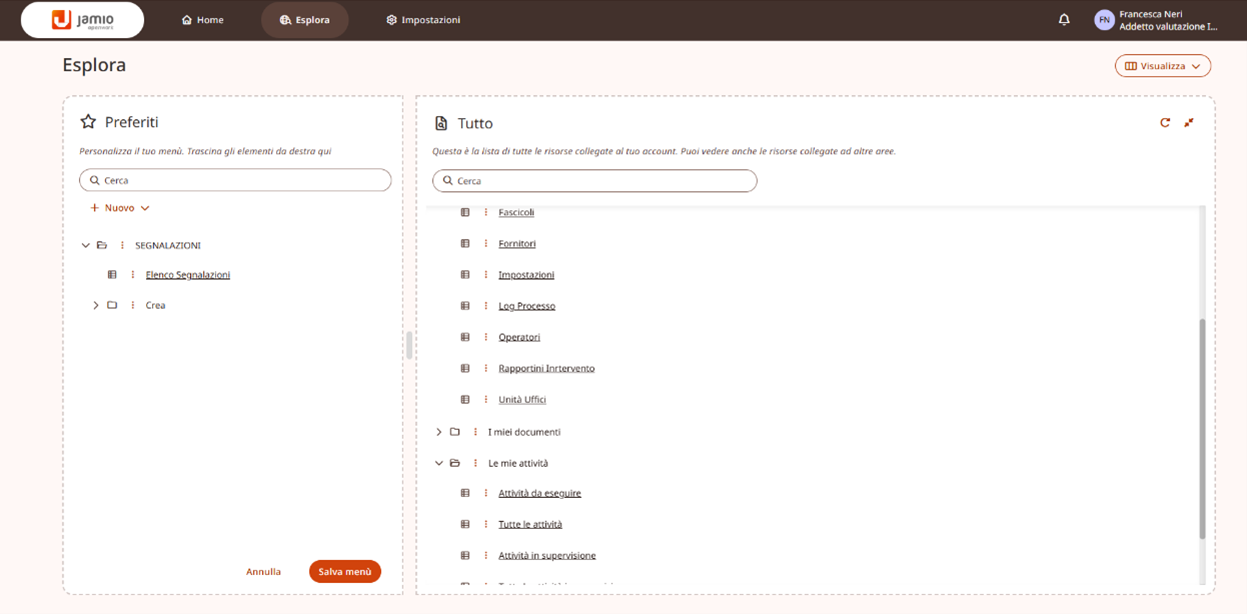Open the Fornitori link
The width and height of the screenshot is (1247, 614).
click(517, 243)
